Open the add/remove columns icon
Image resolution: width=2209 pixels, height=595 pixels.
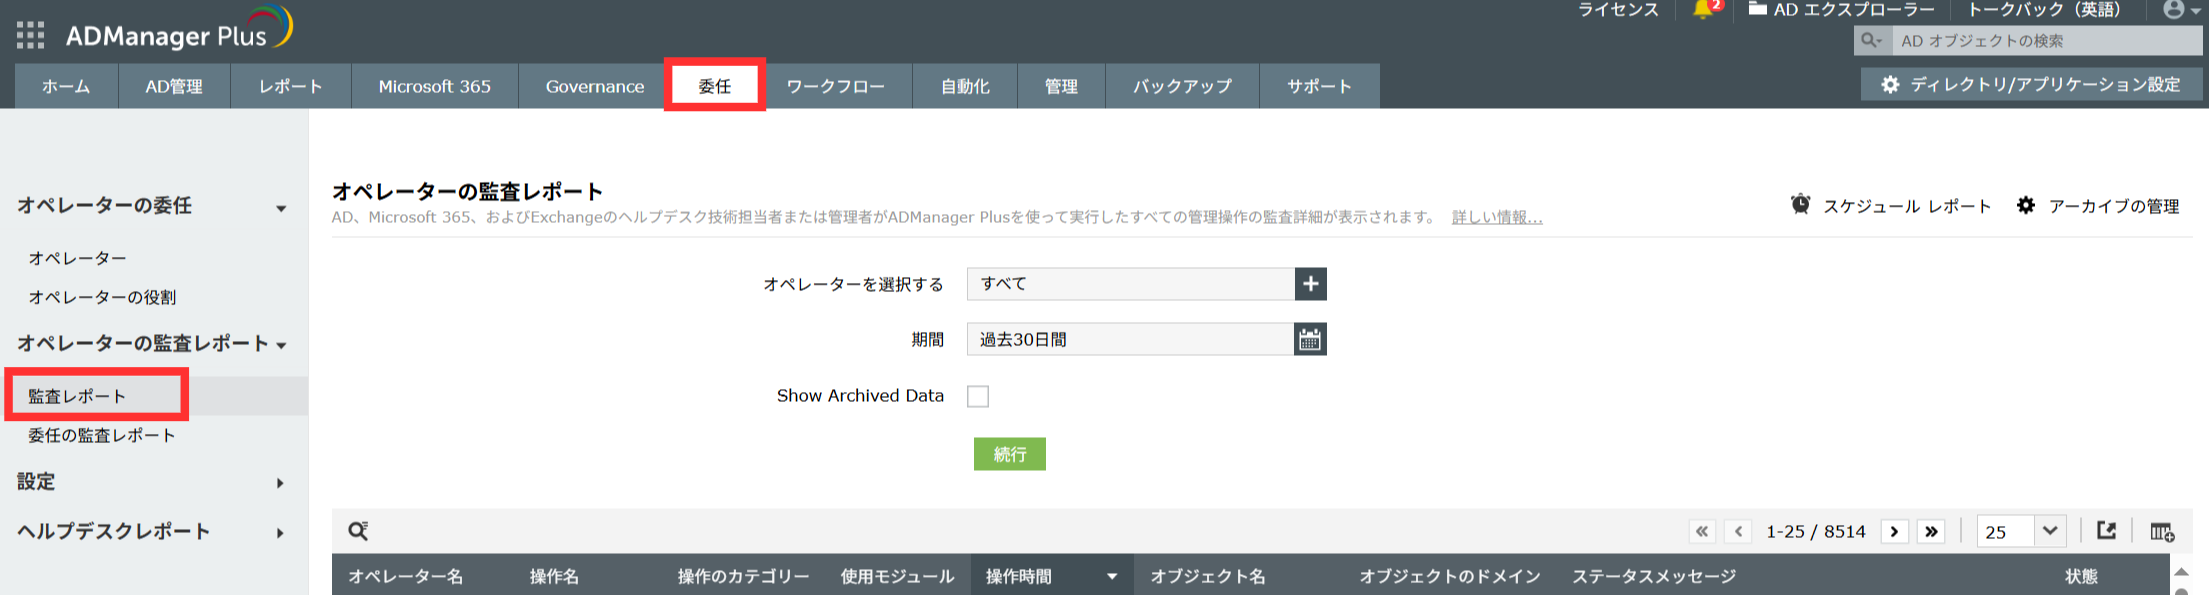(x=2161, y=531)
